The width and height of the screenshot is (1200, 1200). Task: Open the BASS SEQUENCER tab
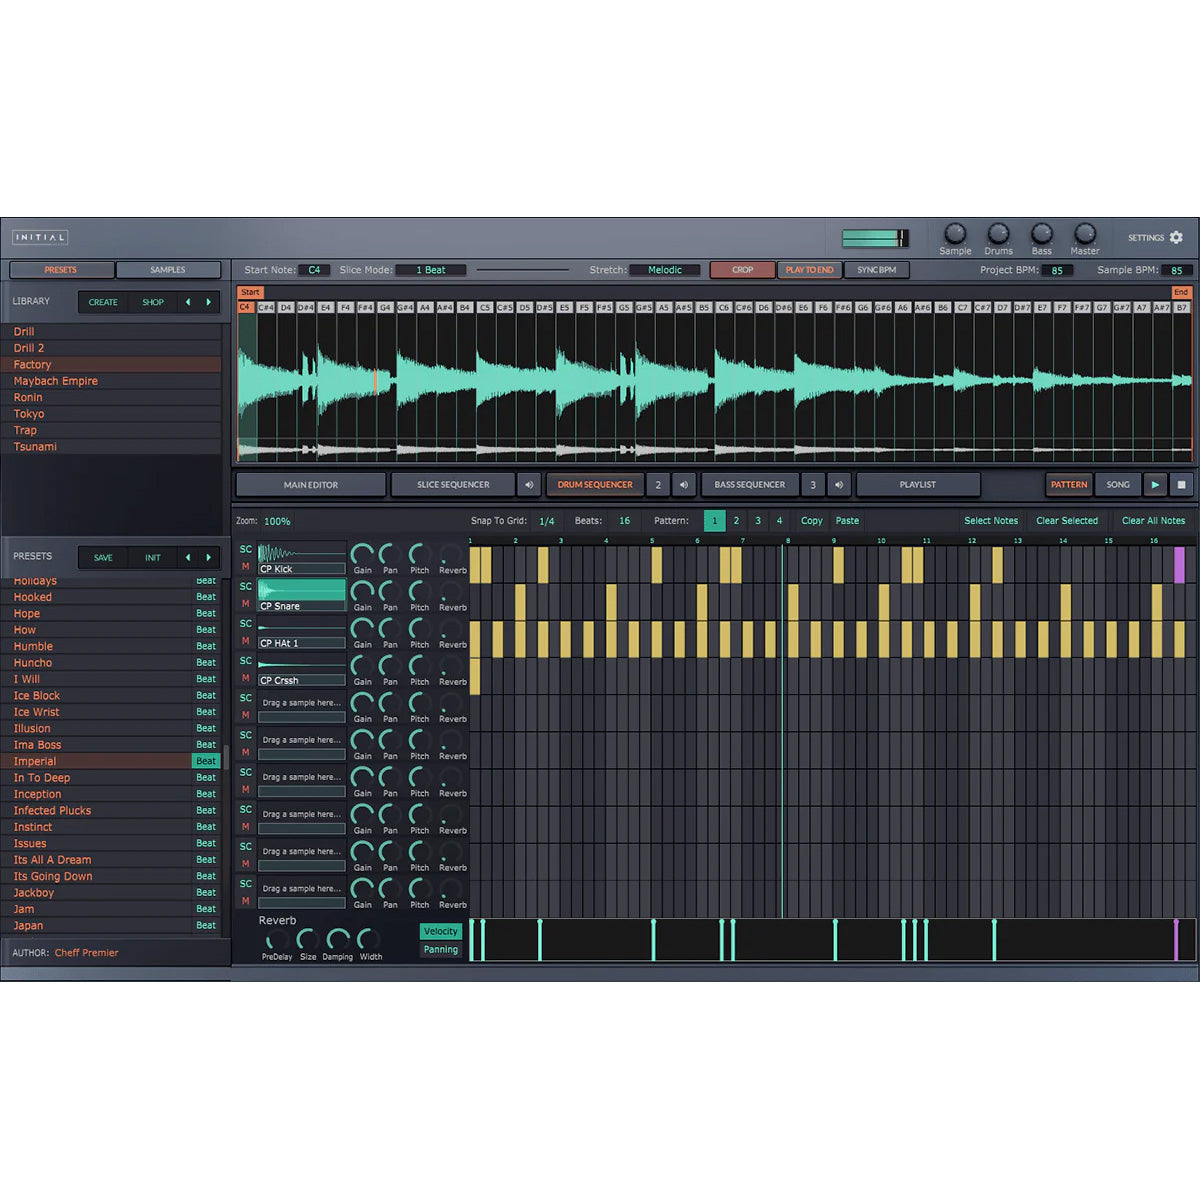click(750, 485)
